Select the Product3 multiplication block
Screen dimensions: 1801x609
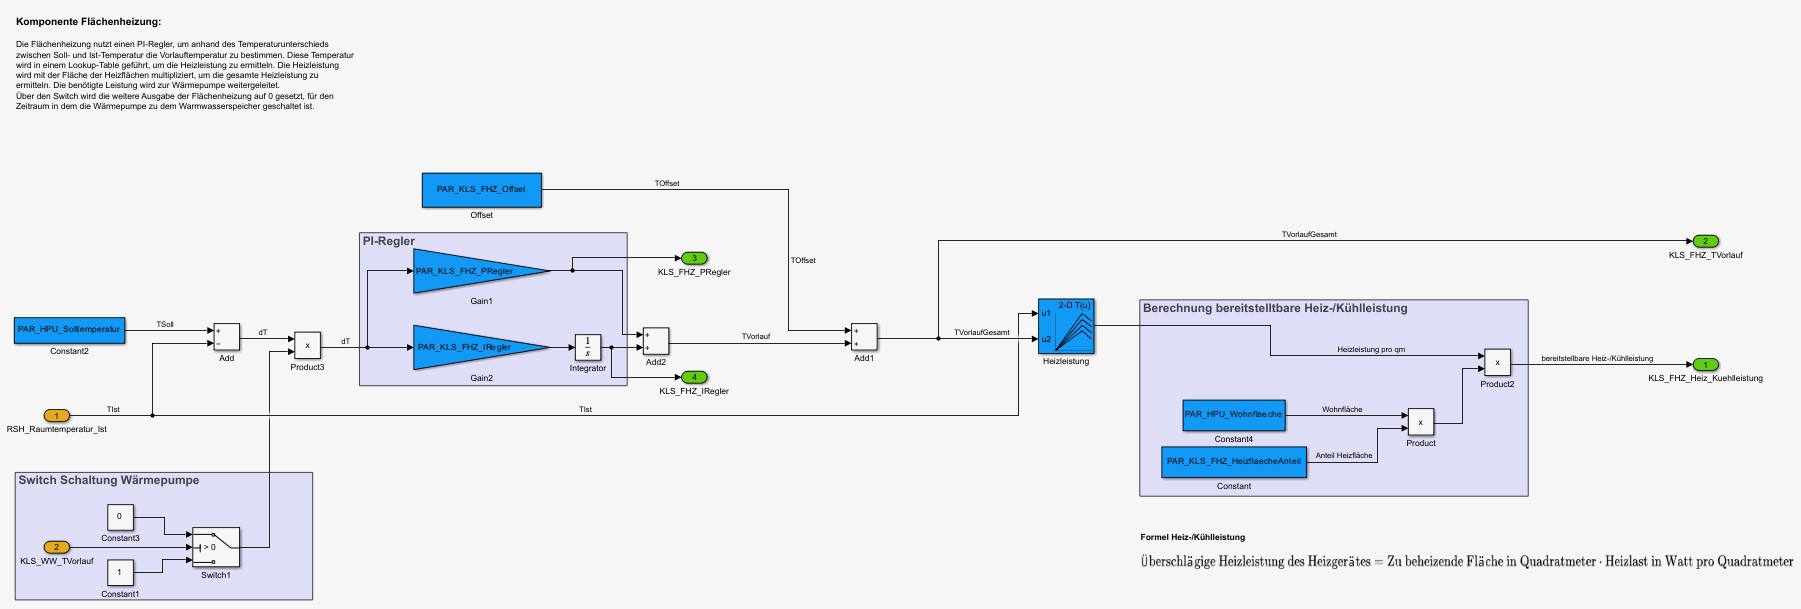coord(307,346)
